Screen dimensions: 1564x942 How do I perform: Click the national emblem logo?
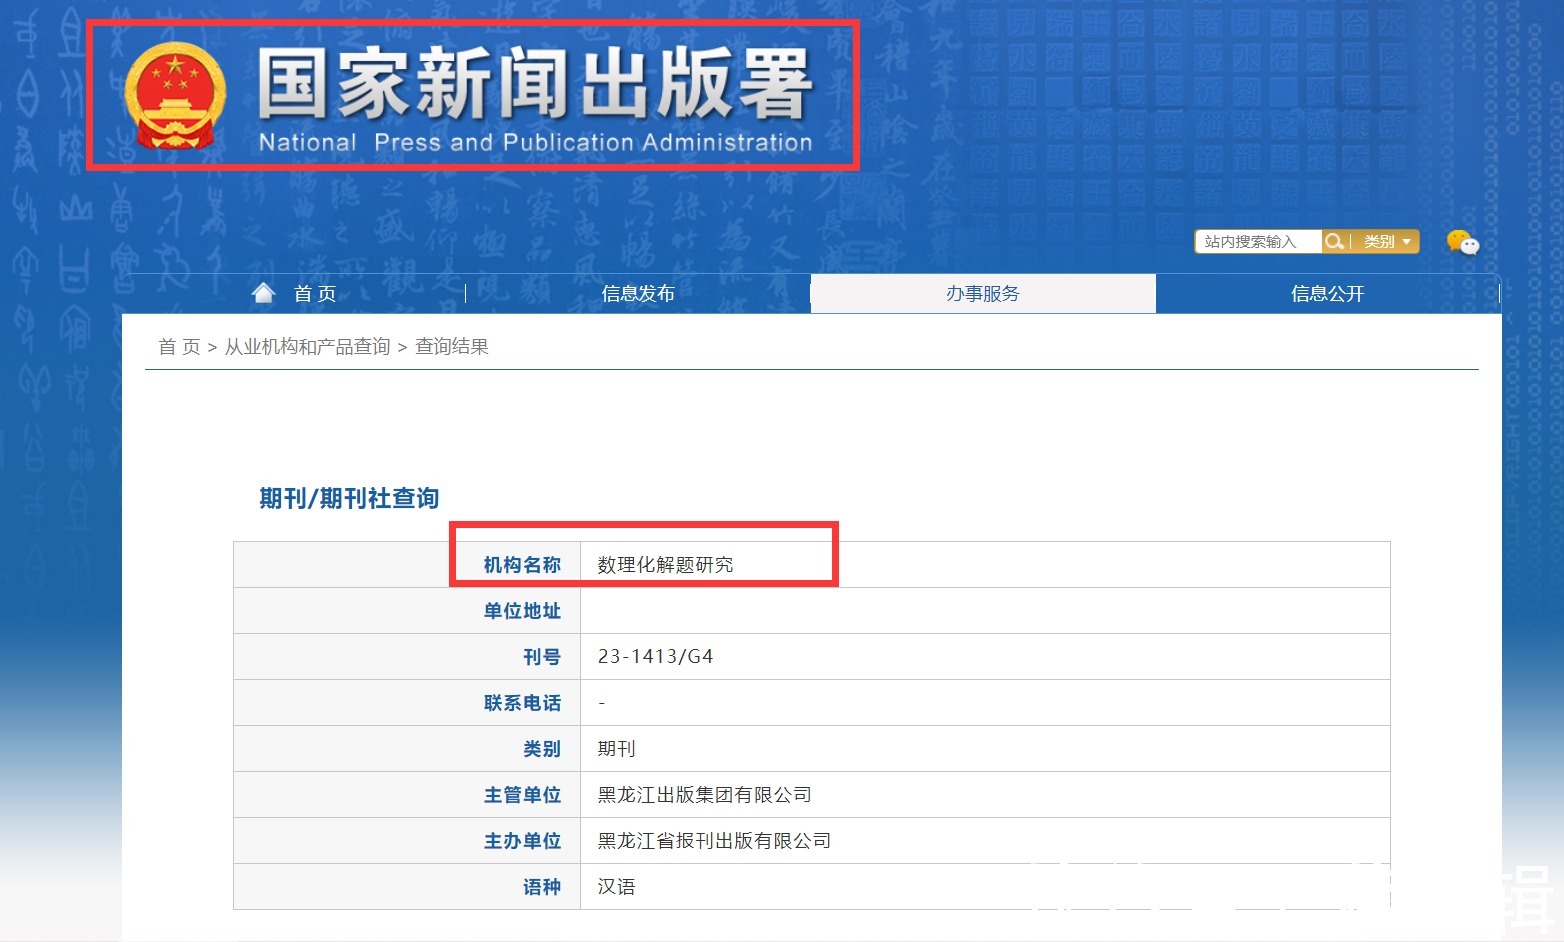click(x=175, y=97)
